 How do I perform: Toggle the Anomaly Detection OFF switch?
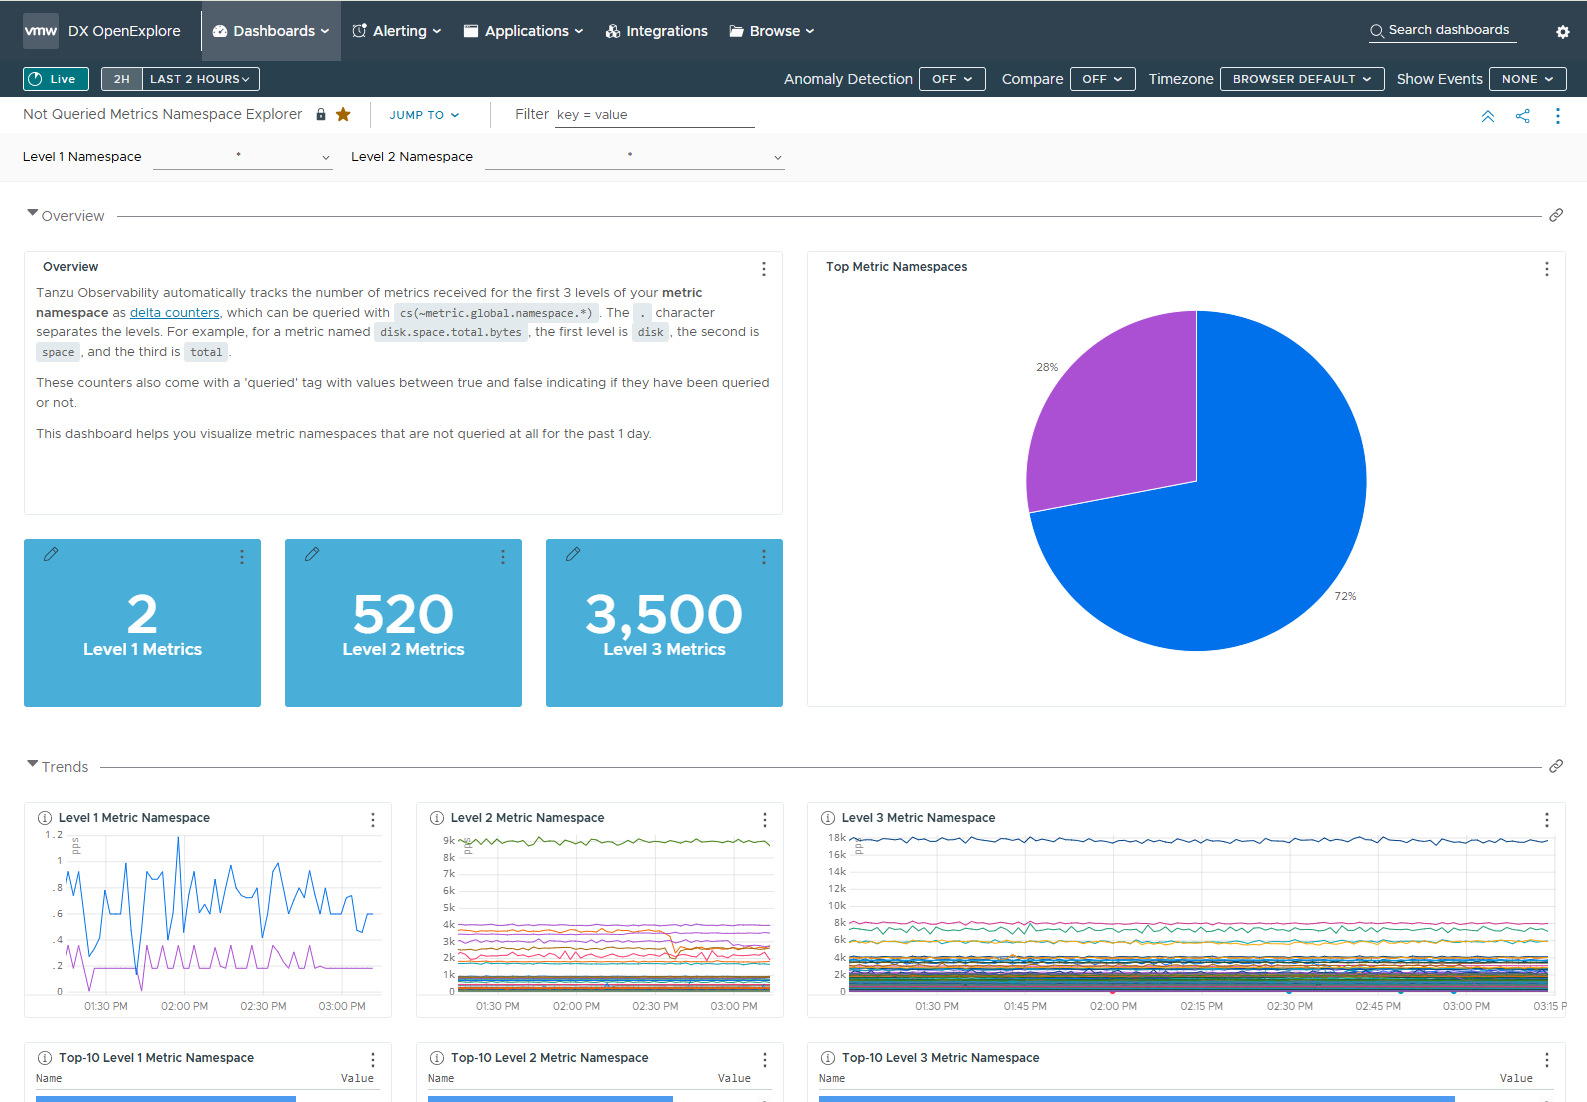951,79
